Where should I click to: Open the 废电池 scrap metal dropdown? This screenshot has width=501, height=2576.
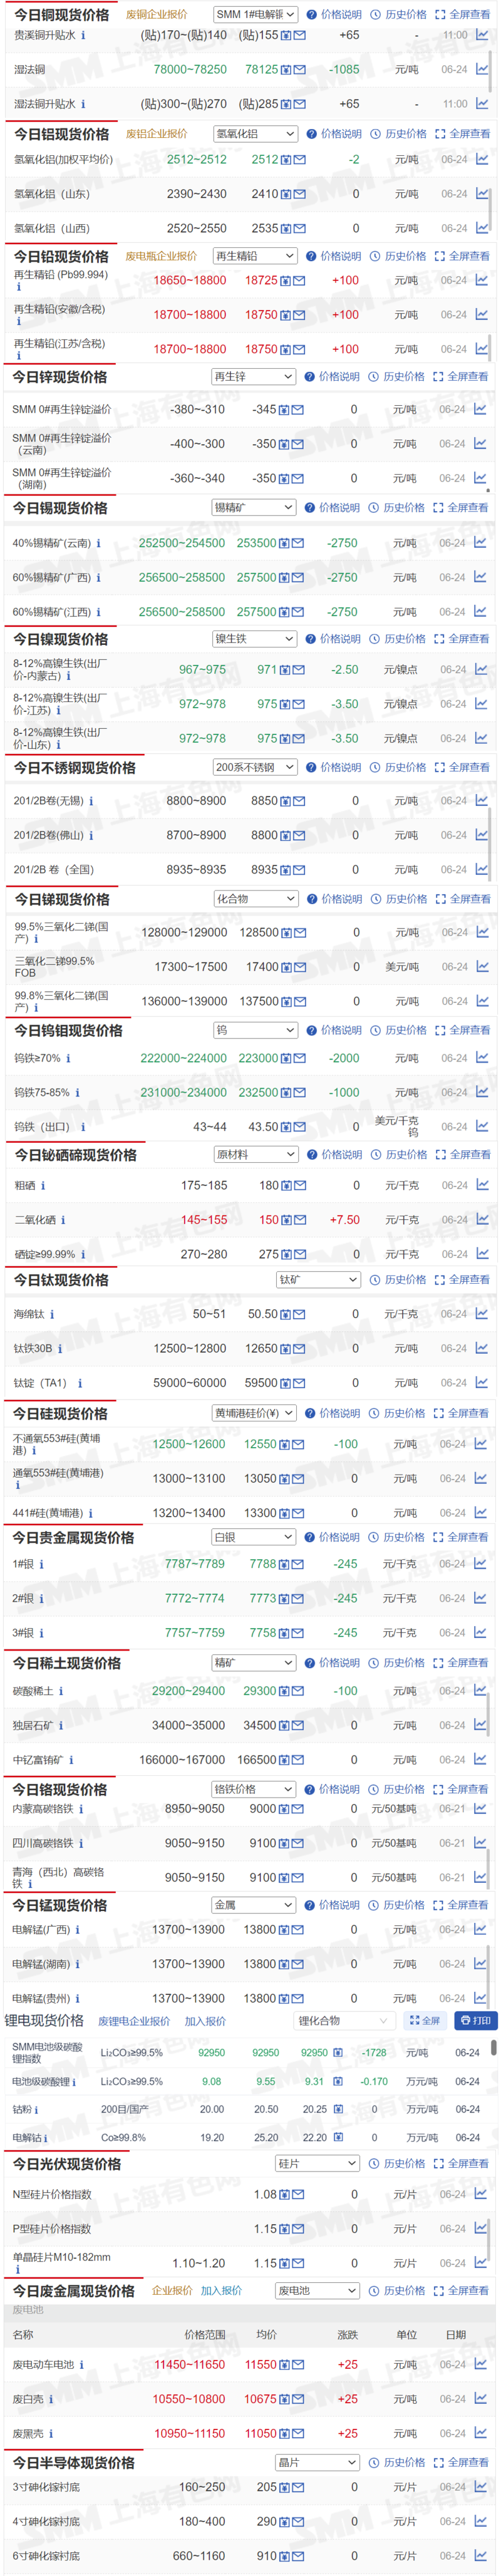317,2290
